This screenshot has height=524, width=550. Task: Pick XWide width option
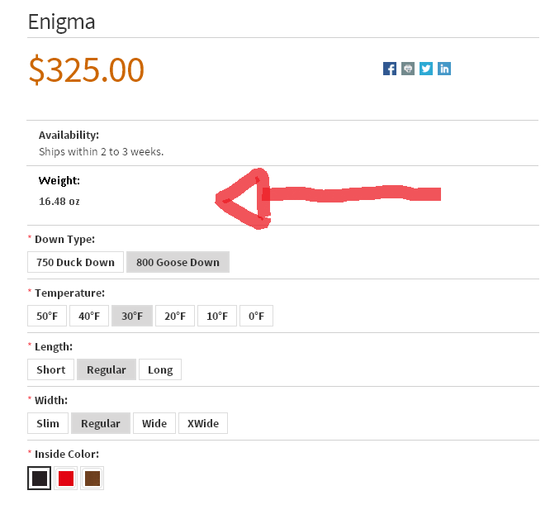pos(203,423)
